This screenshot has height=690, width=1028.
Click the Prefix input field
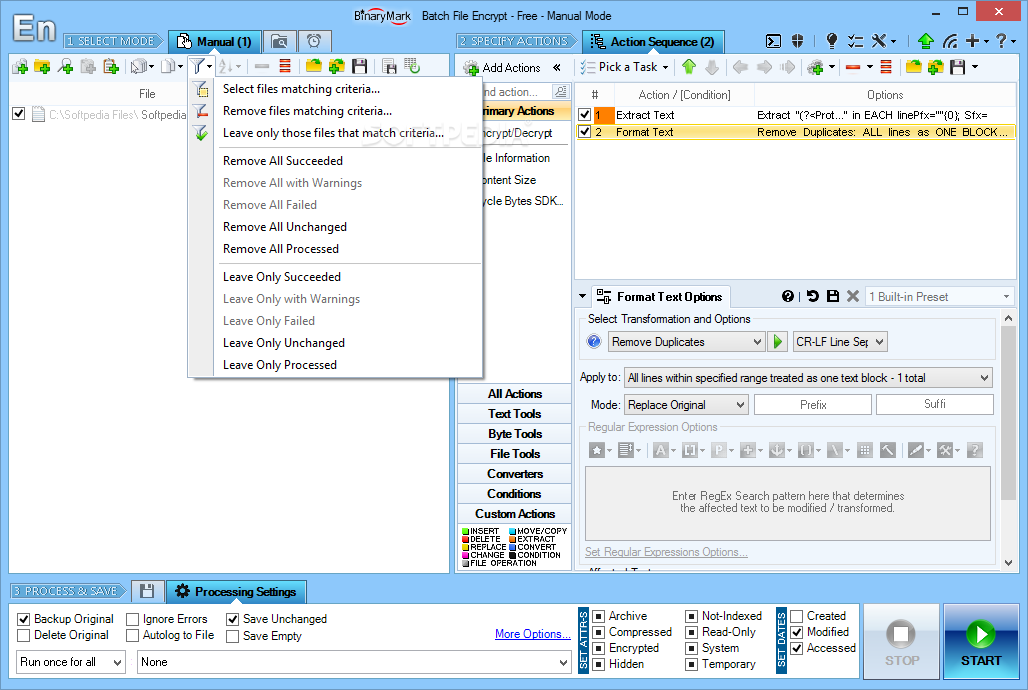pyautogui.click(x=813, y=405)
